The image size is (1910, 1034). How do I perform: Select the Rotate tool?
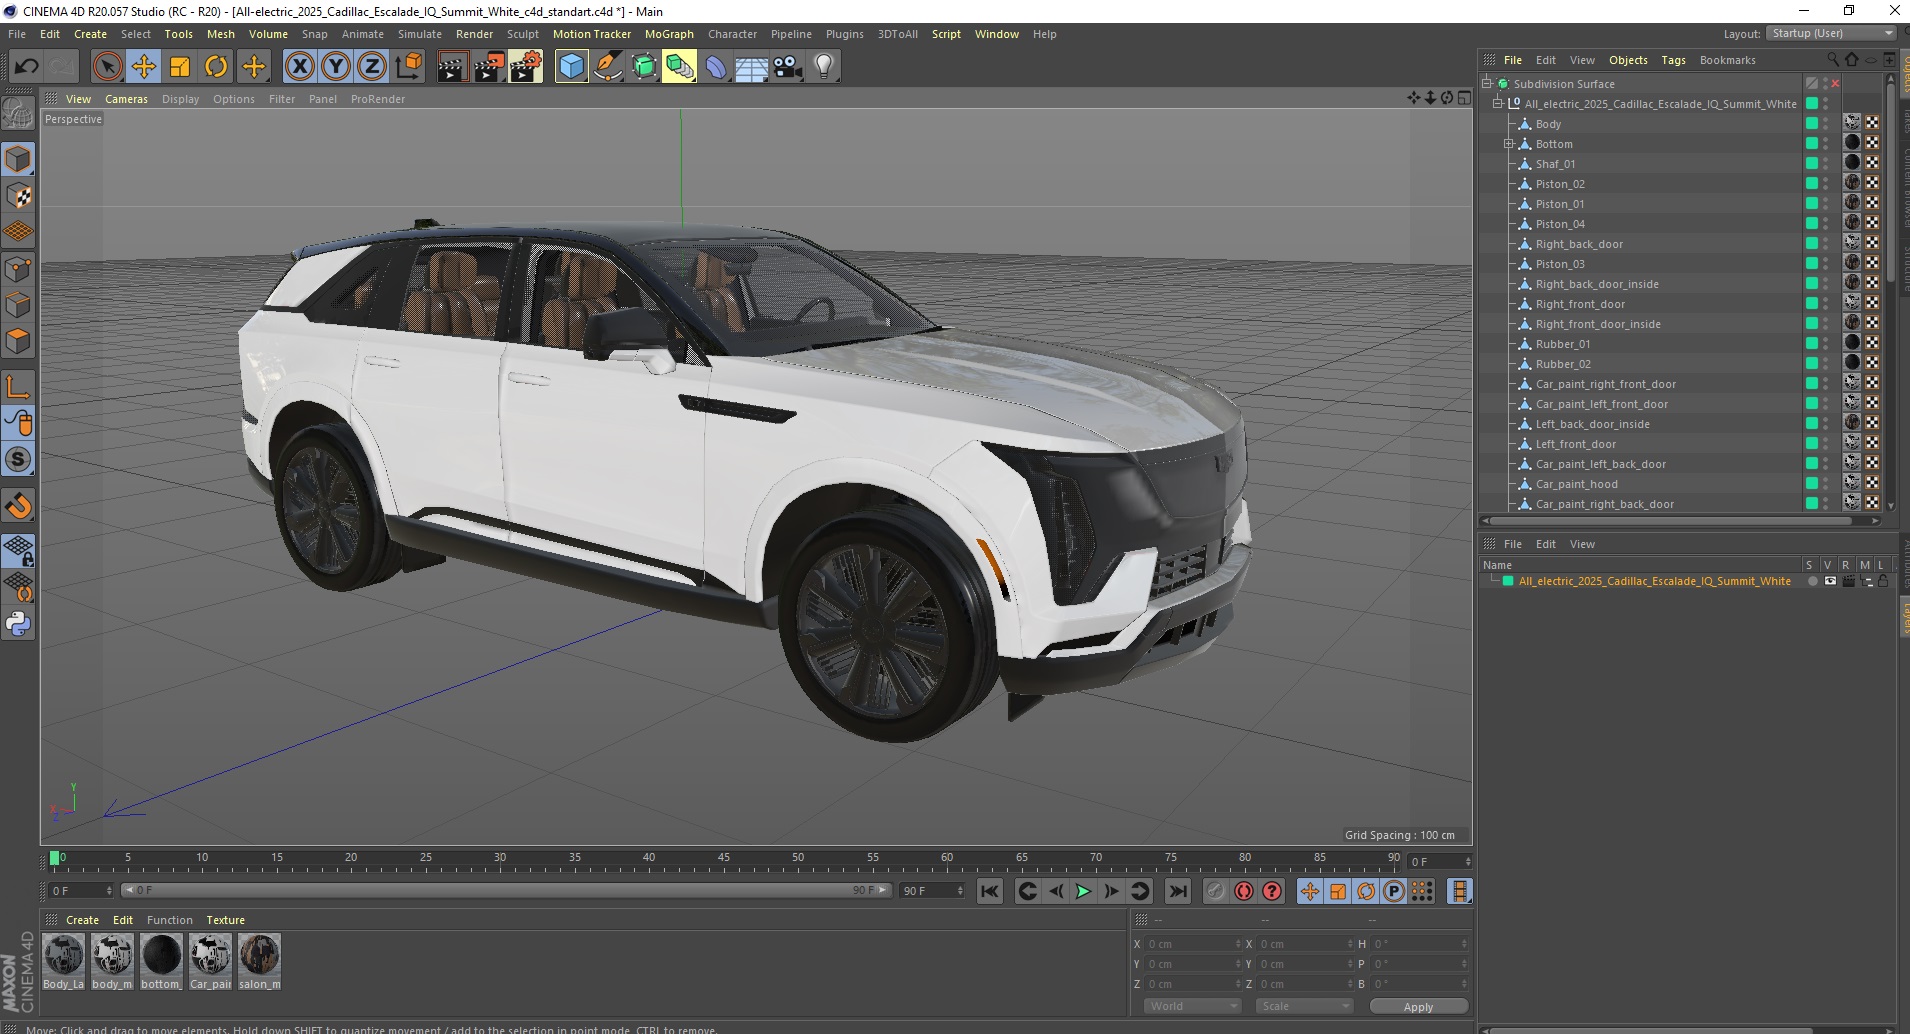[x=216, y=67]
